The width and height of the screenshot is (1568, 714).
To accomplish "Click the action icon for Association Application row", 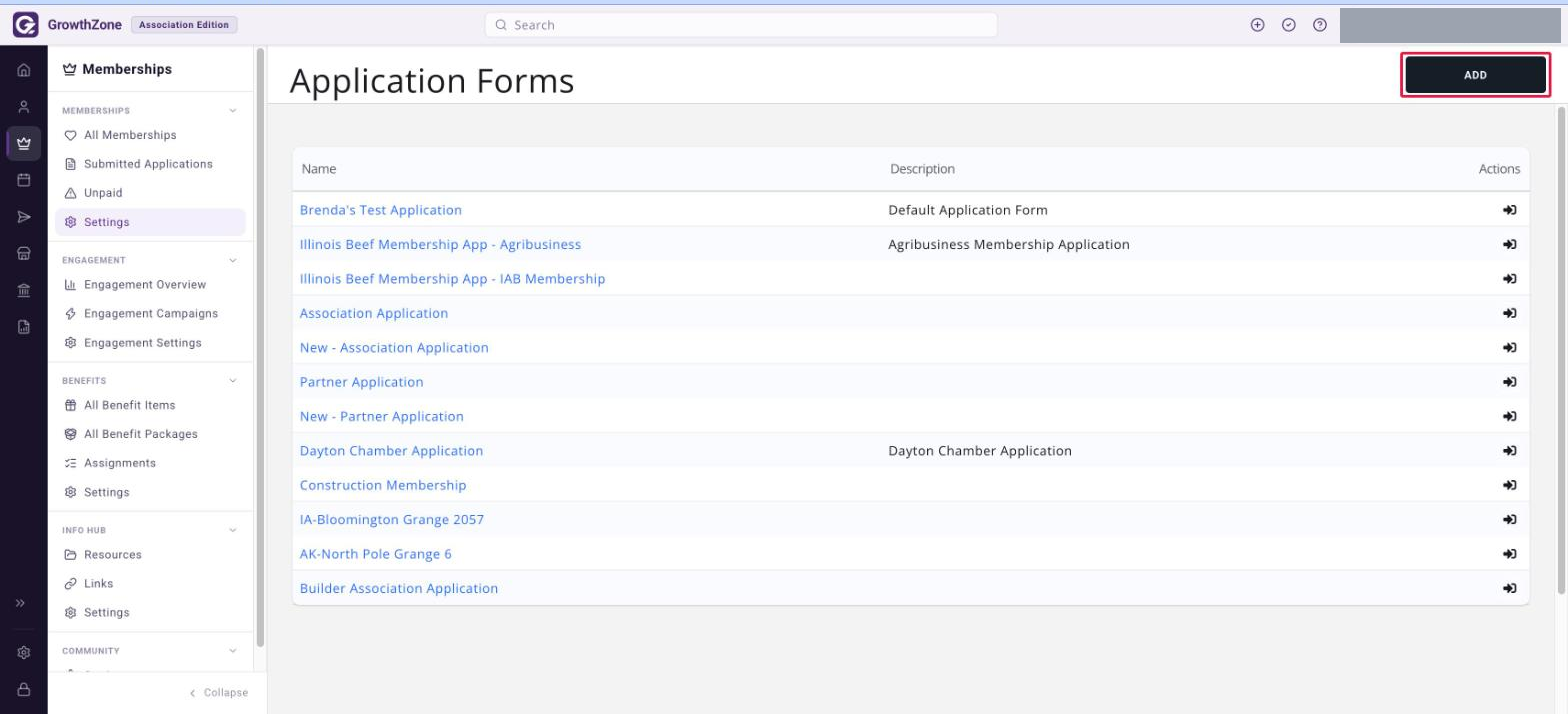I will tap(1510, 313).
